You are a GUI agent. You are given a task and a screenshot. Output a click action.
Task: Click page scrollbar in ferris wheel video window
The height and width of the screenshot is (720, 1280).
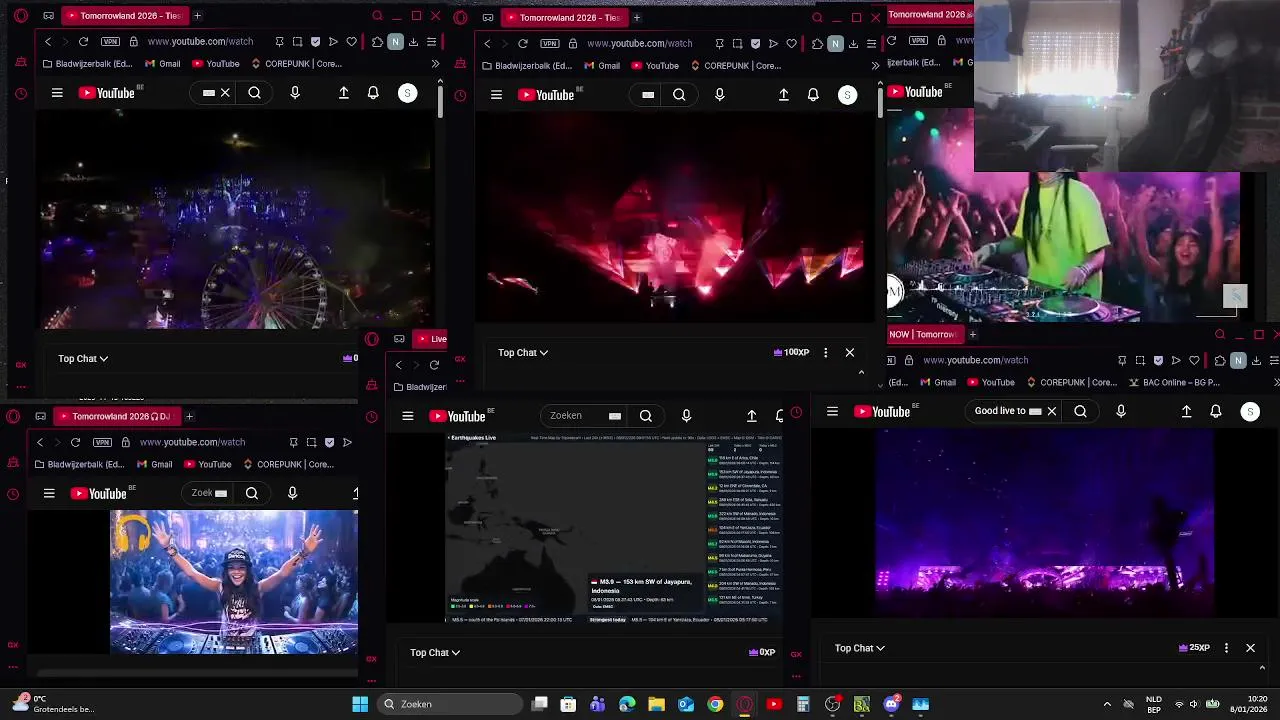pos(440,100)
